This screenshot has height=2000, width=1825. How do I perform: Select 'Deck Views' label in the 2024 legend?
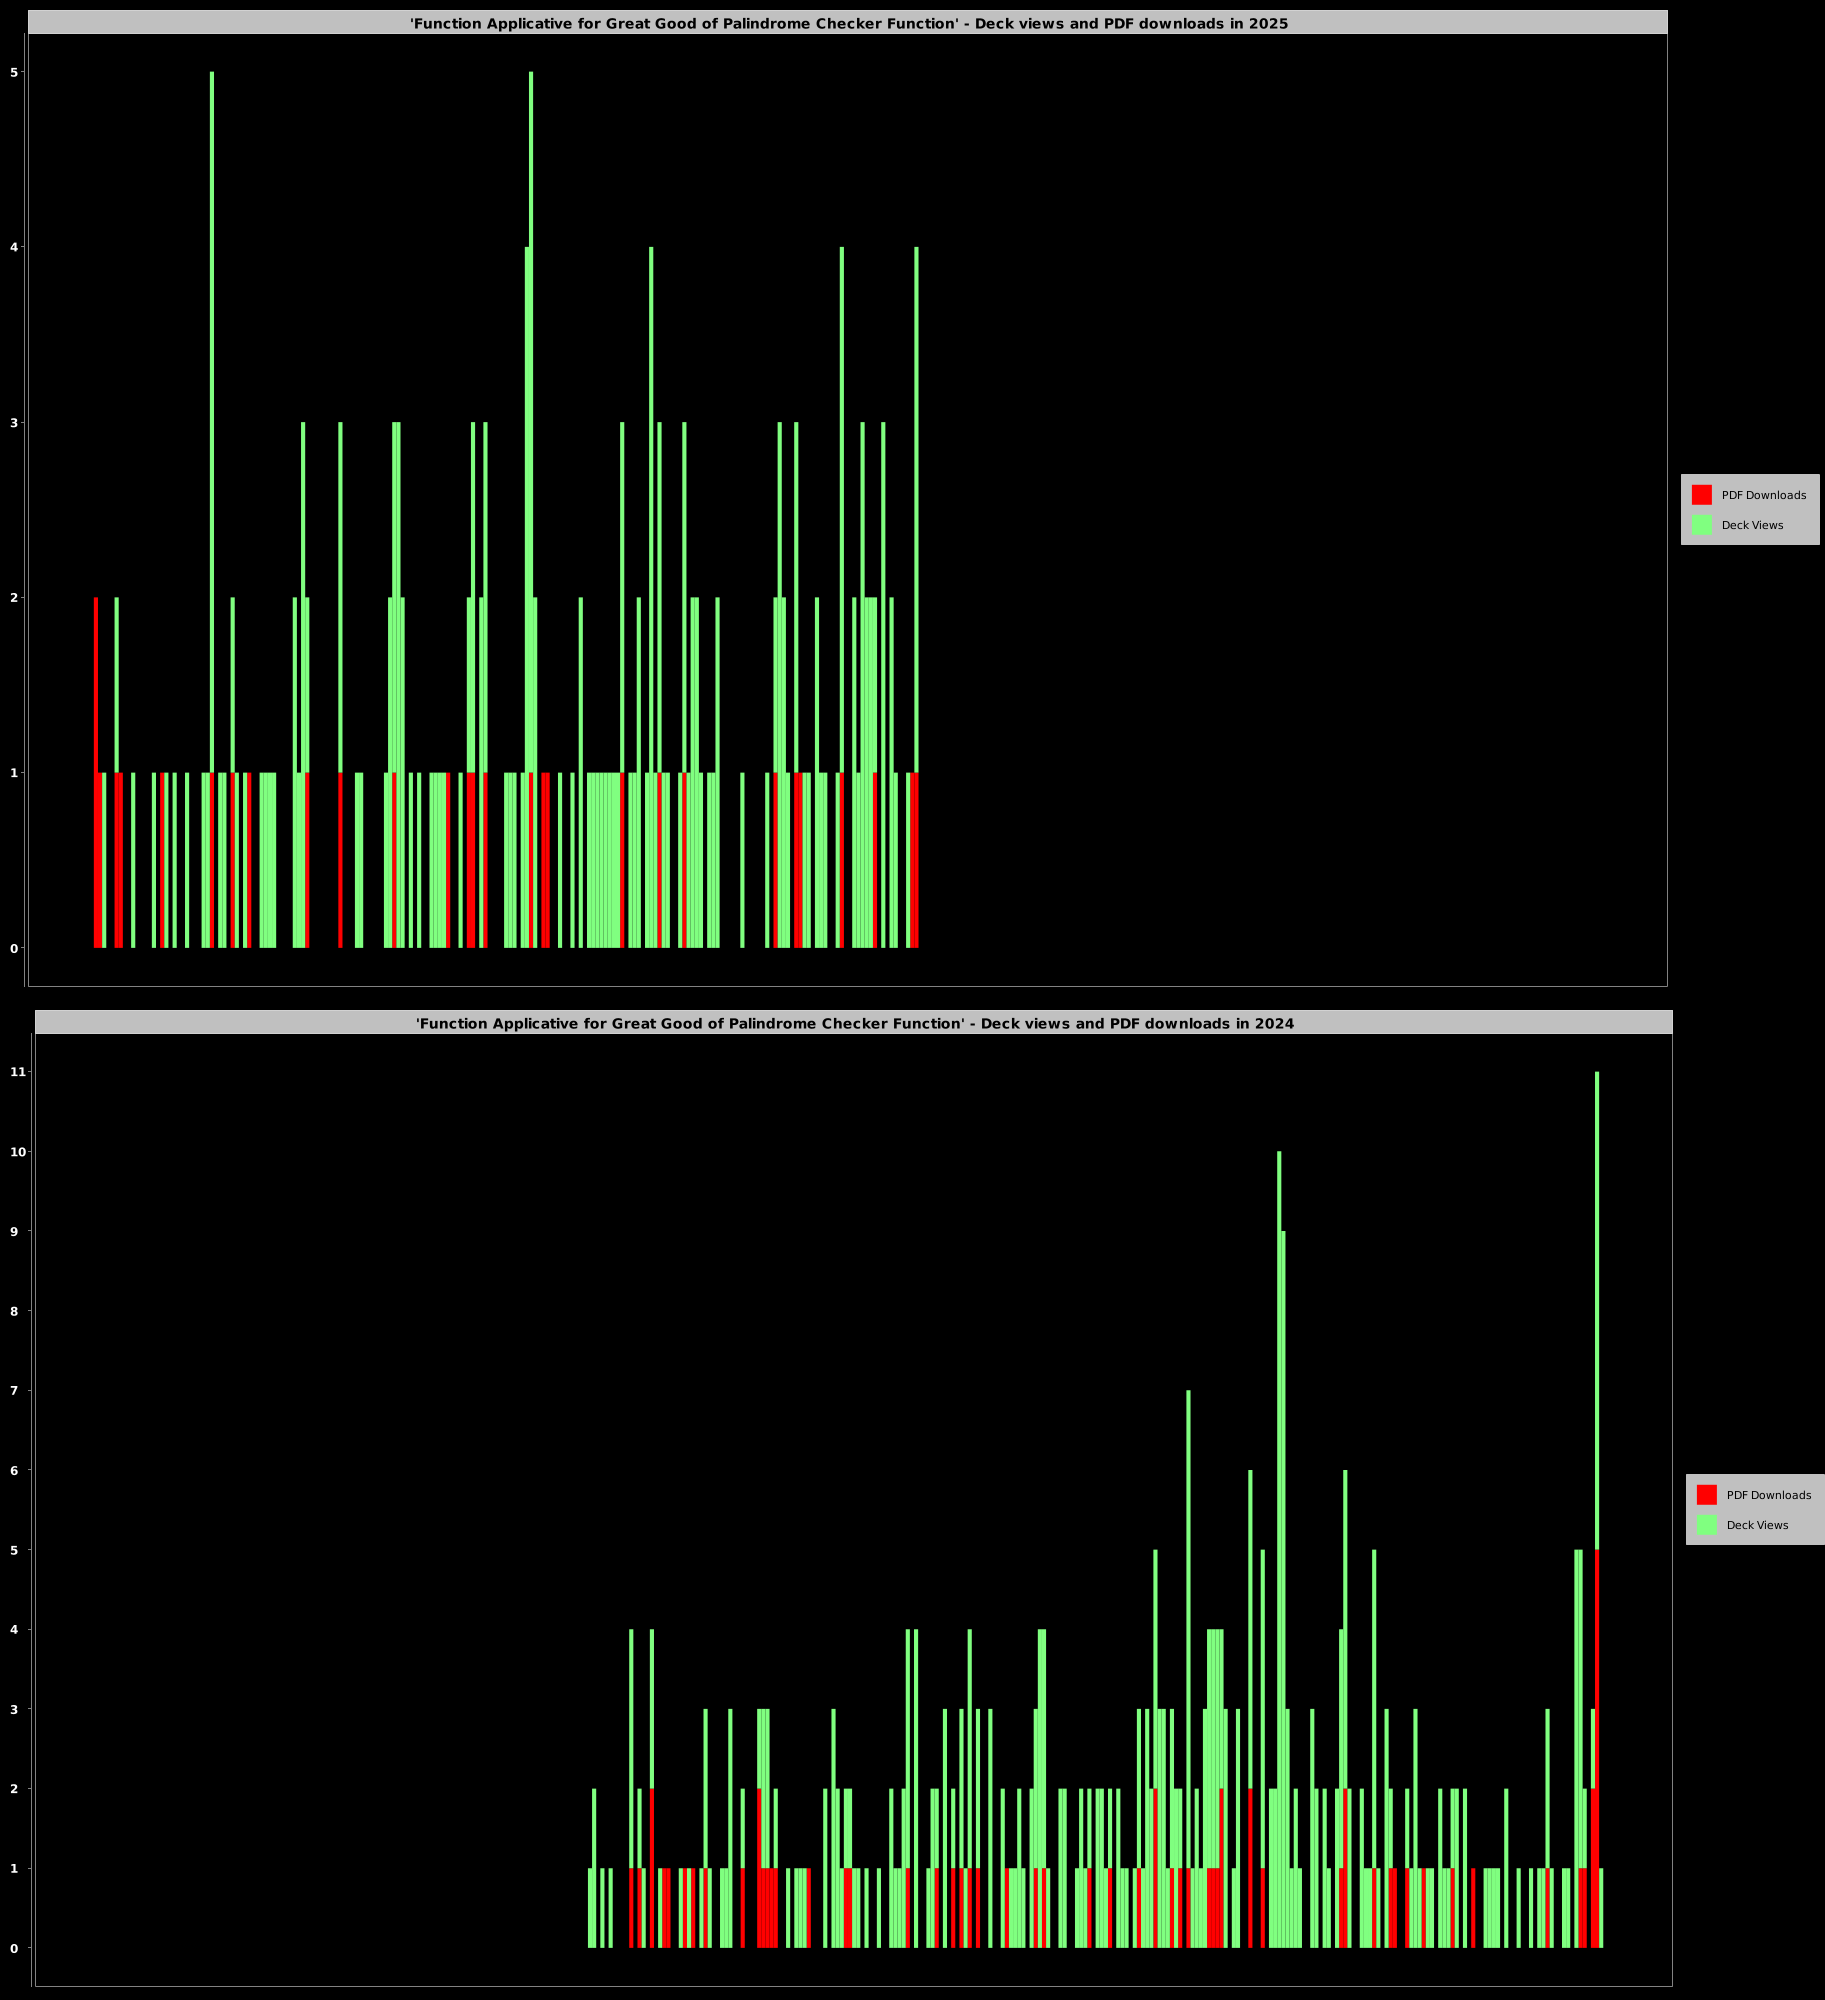pyautogui.click(x=1757, y=1525)
